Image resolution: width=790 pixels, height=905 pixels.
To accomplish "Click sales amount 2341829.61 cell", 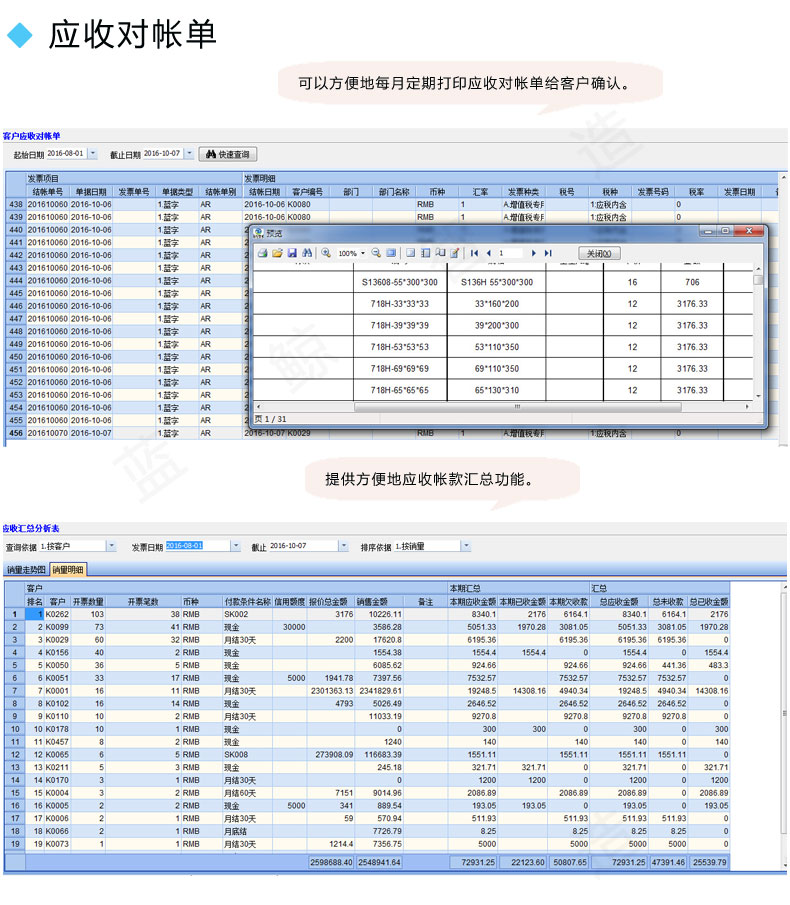I will [380, 691].
